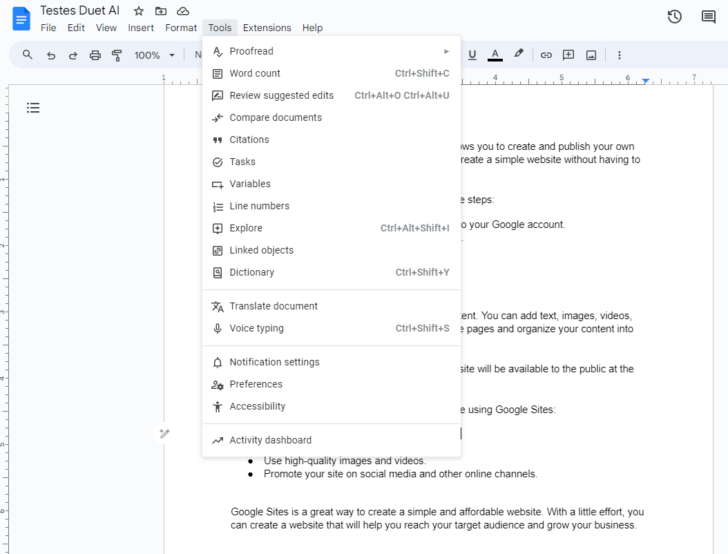Show the document outline
The image size is (728, 554).
tap(33, 108)
